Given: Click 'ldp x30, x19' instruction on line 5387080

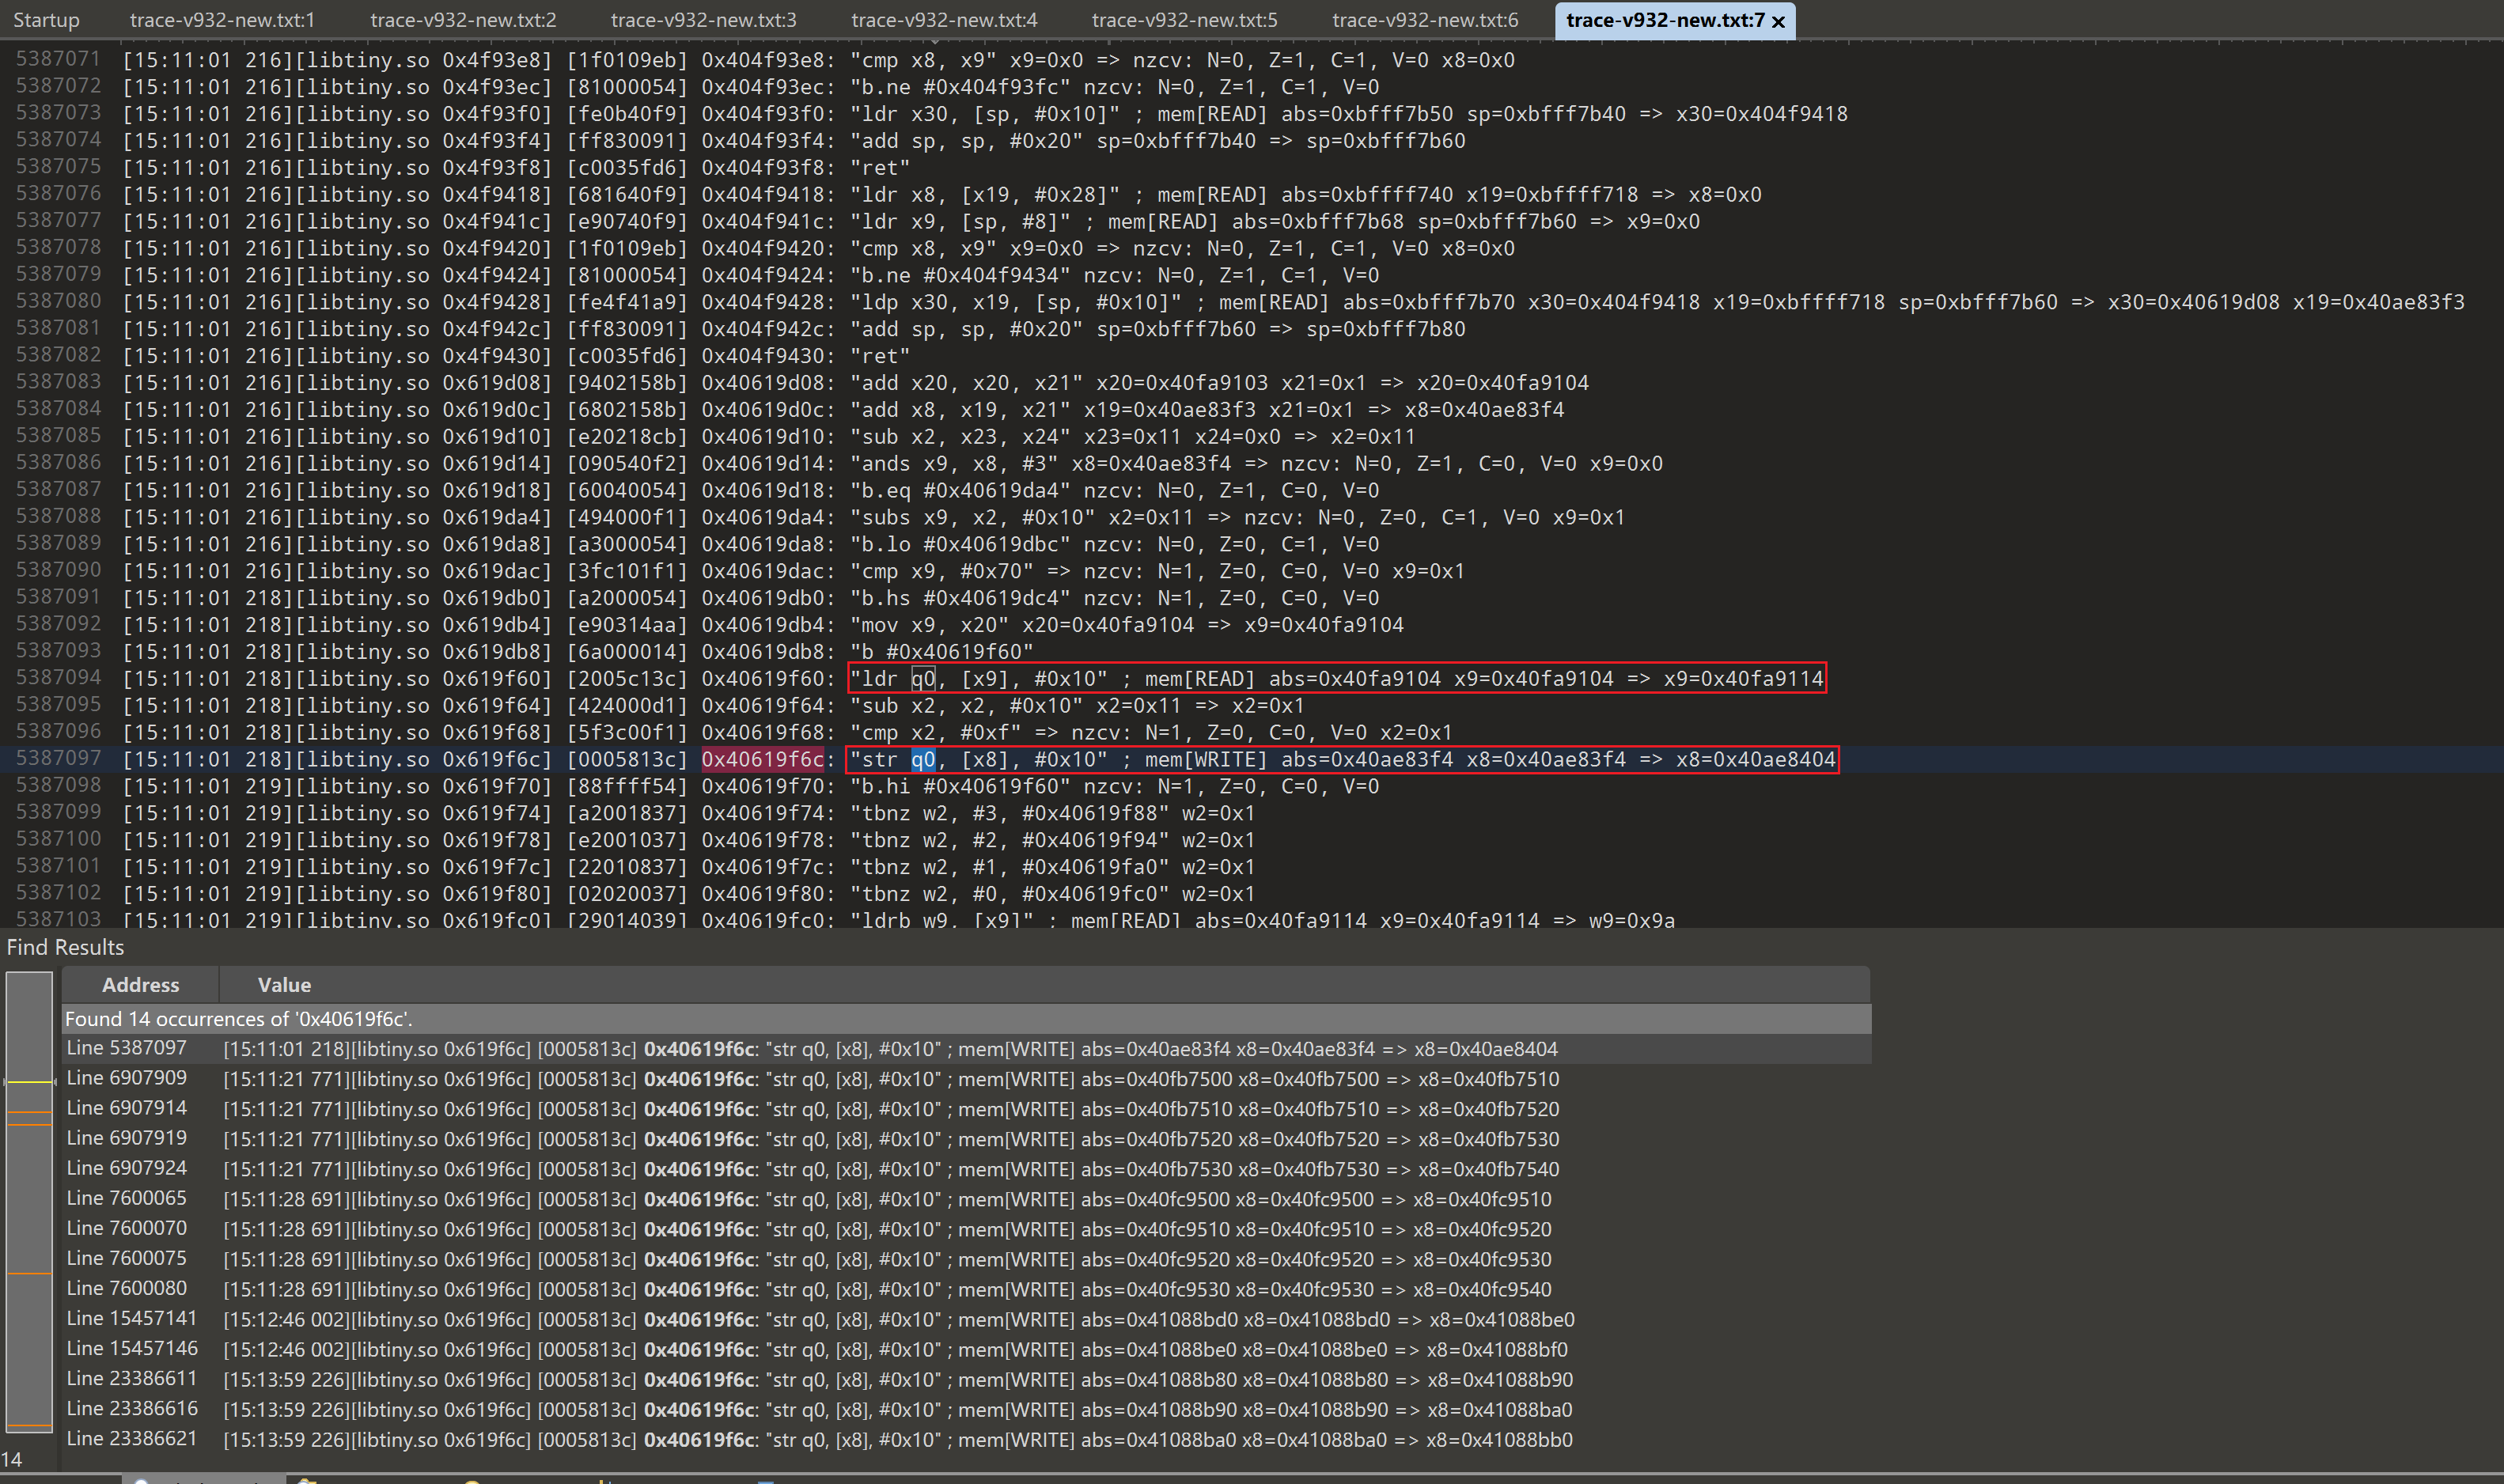Looking at the screenshot, I should [x=1015, y=302].
